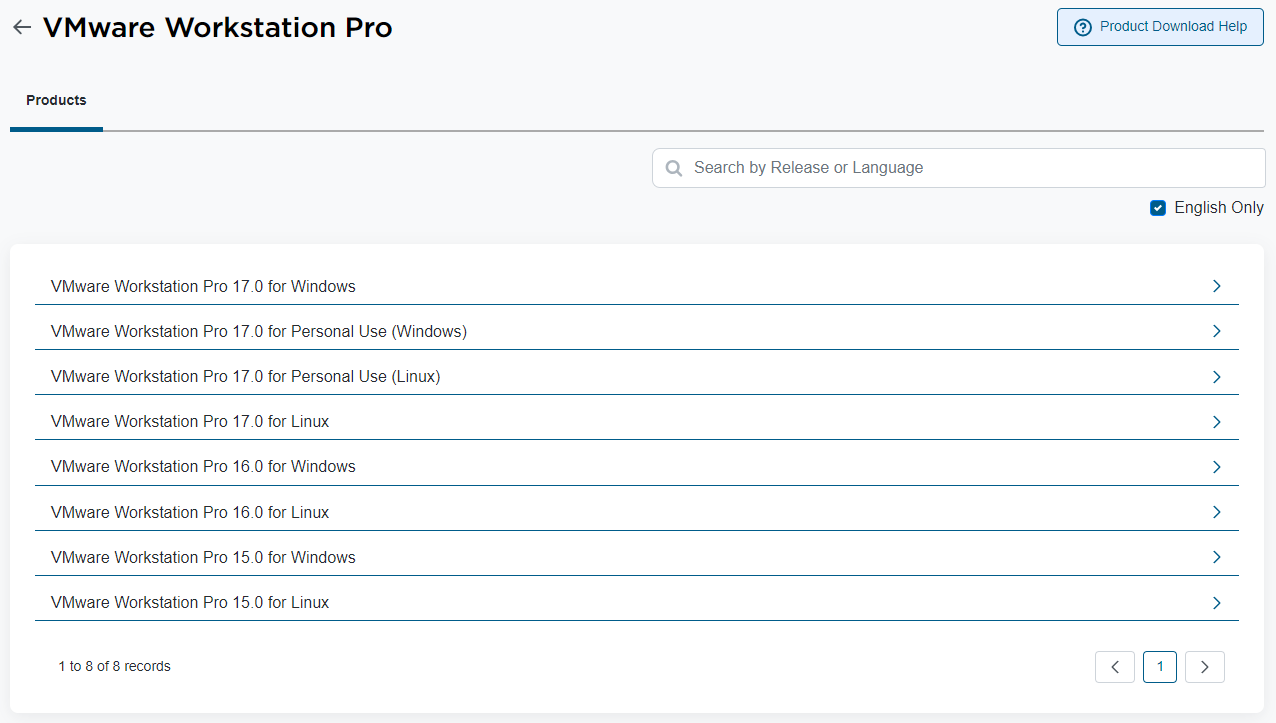Select VMware Workstation Pro 15.0 for Windows text
Viewport: 1276px width, 723px height.
pos(203,557)
